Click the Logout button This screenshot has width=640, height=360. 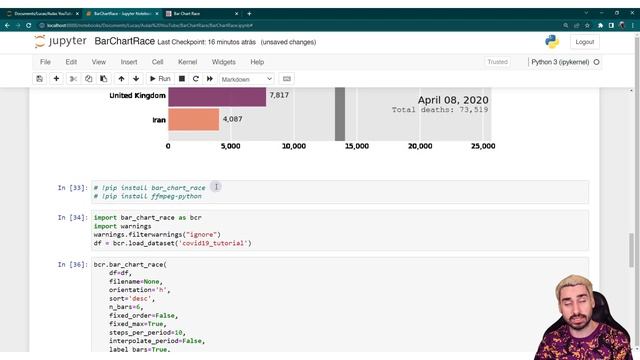(x=584, y=42)
